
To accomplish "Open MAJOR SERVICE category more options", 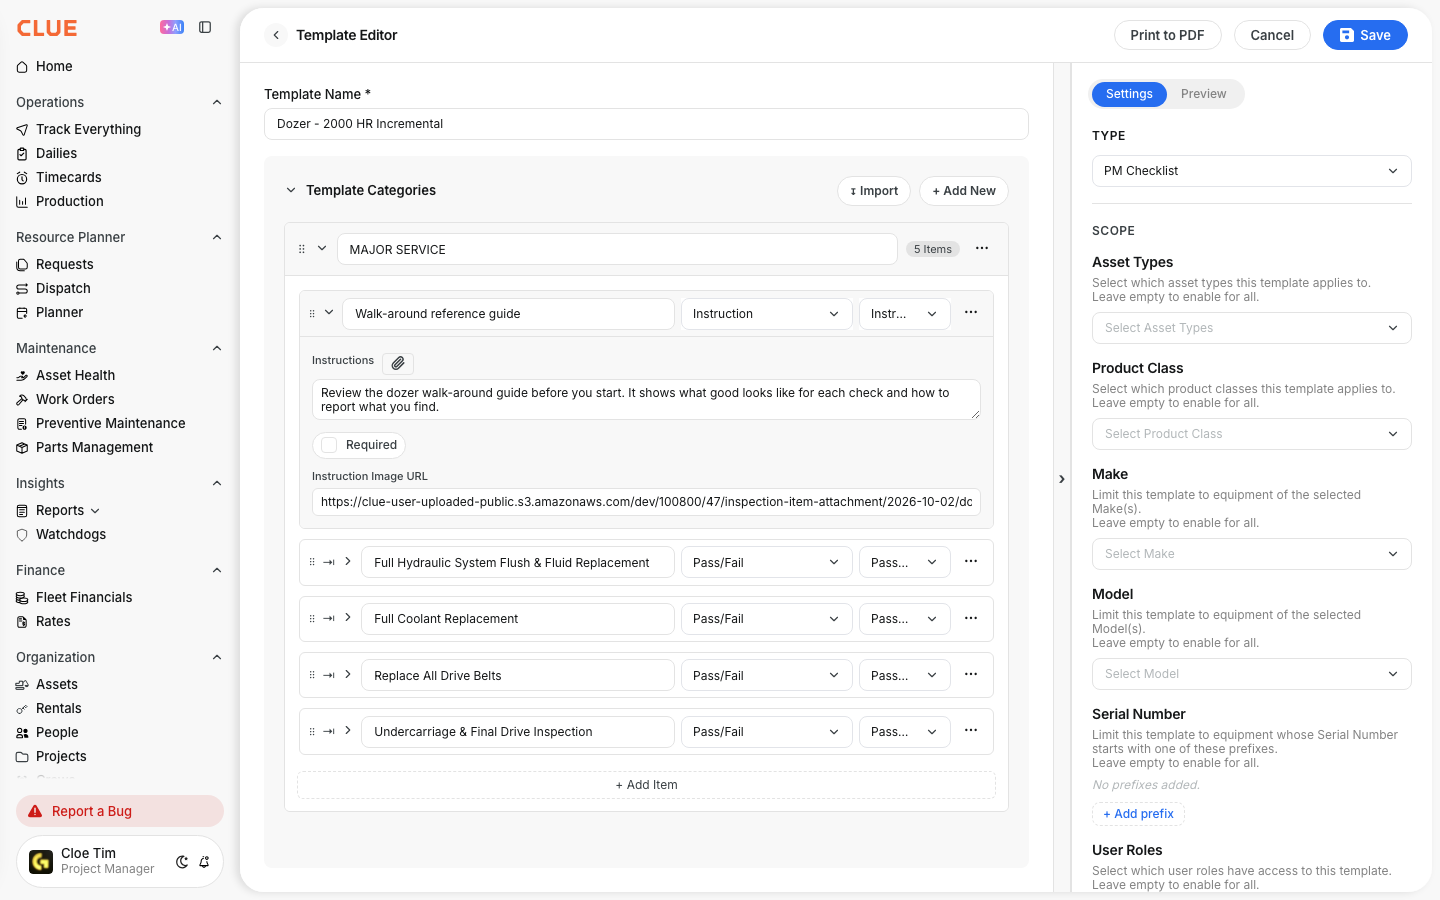I will click(x=982, y=249).
